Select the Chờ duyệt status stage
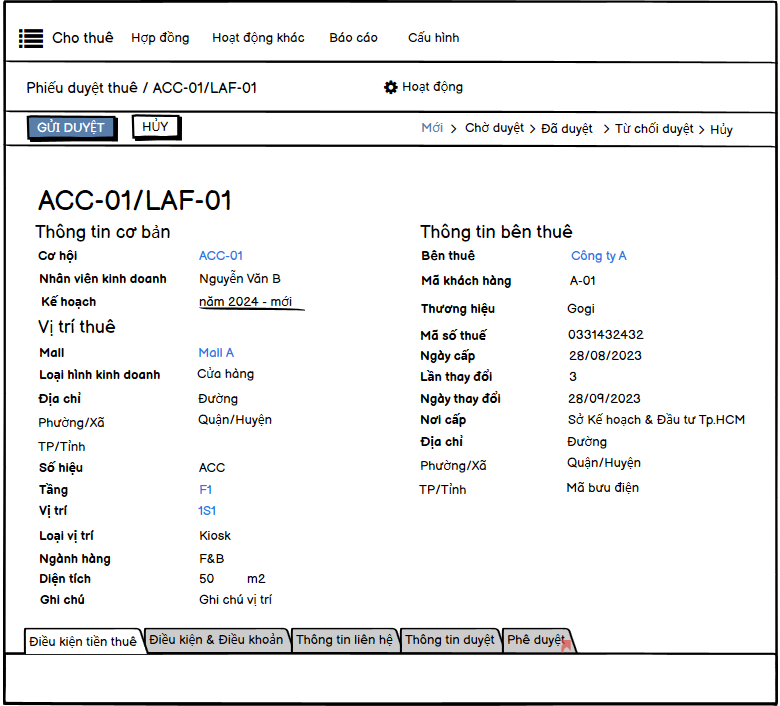 pos(494,128)
